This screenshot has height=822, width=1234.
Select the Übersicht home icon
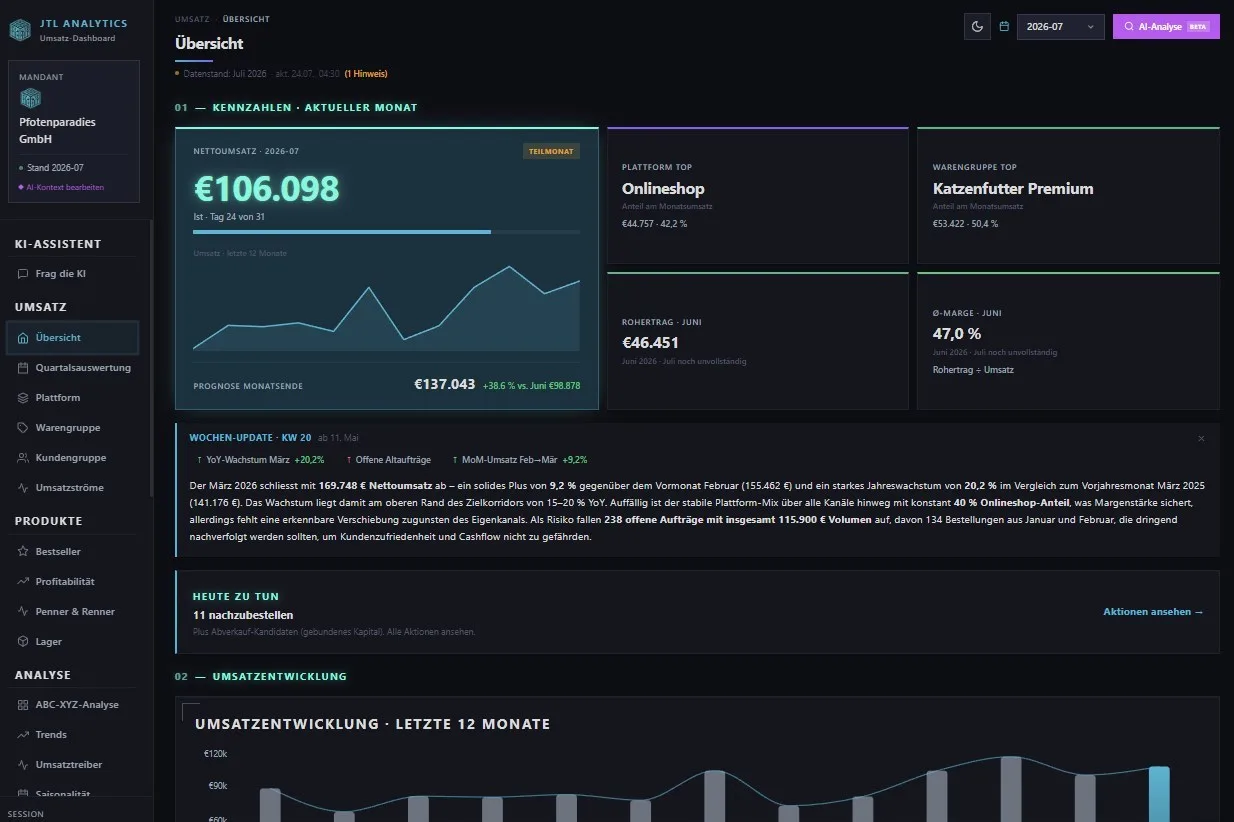(x=23, y=338)
